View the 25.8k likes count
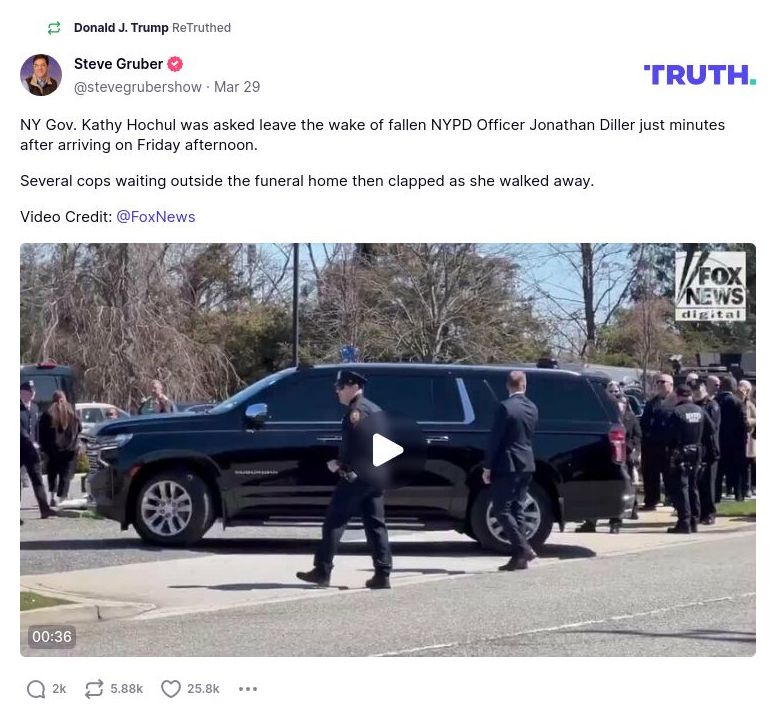 click(x=203, y=689)
